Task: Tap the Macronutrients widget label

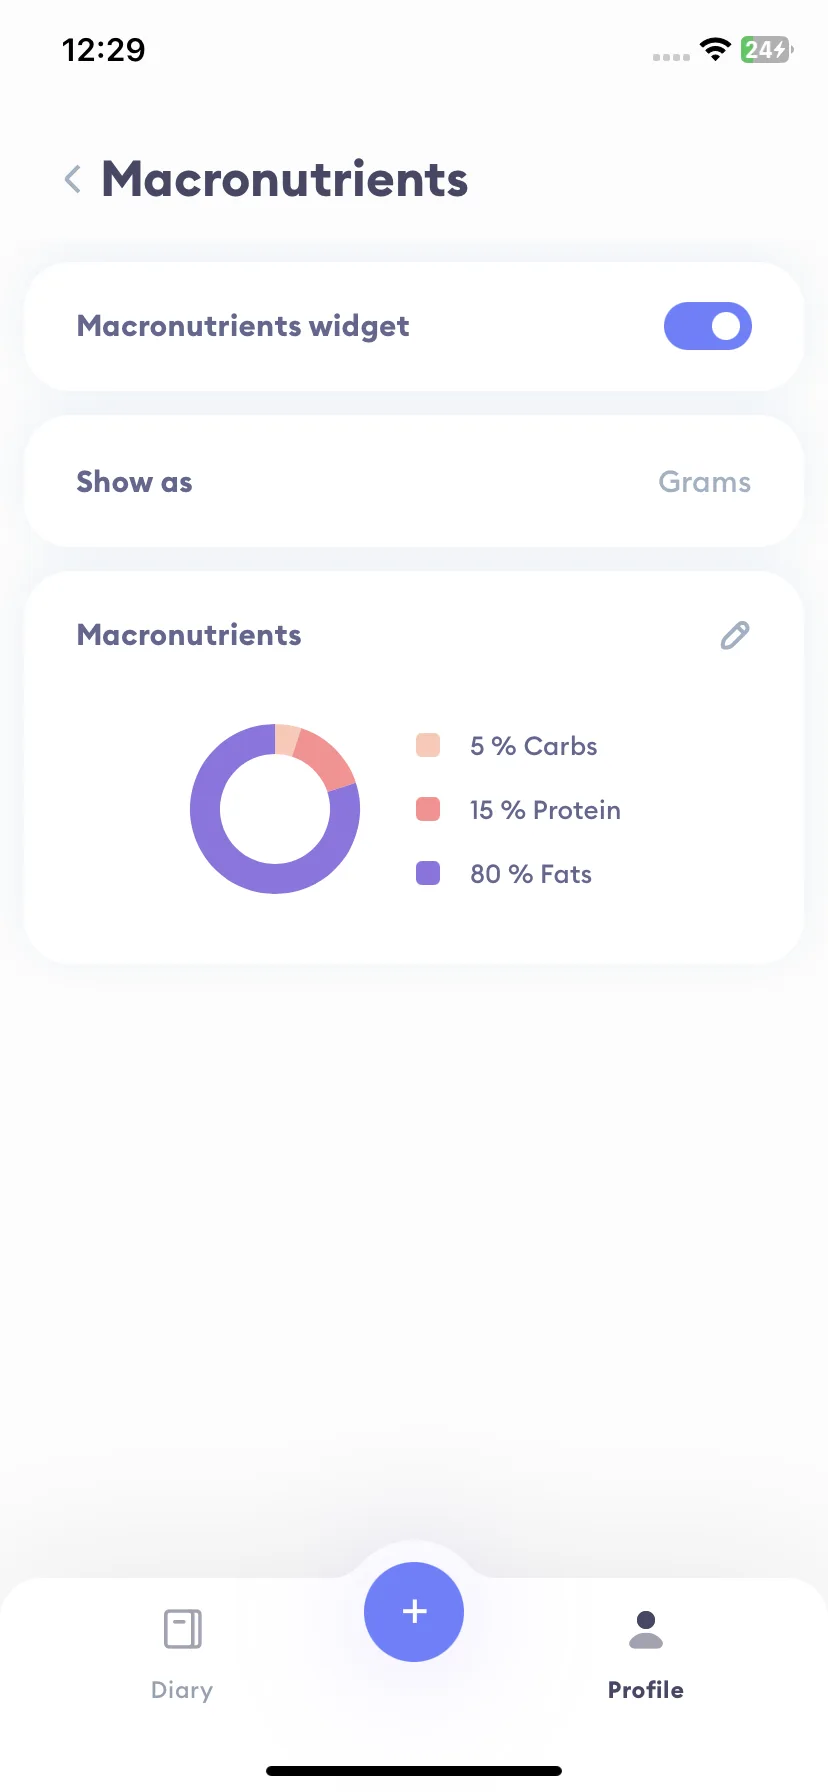Action: (x=243, y=326)
